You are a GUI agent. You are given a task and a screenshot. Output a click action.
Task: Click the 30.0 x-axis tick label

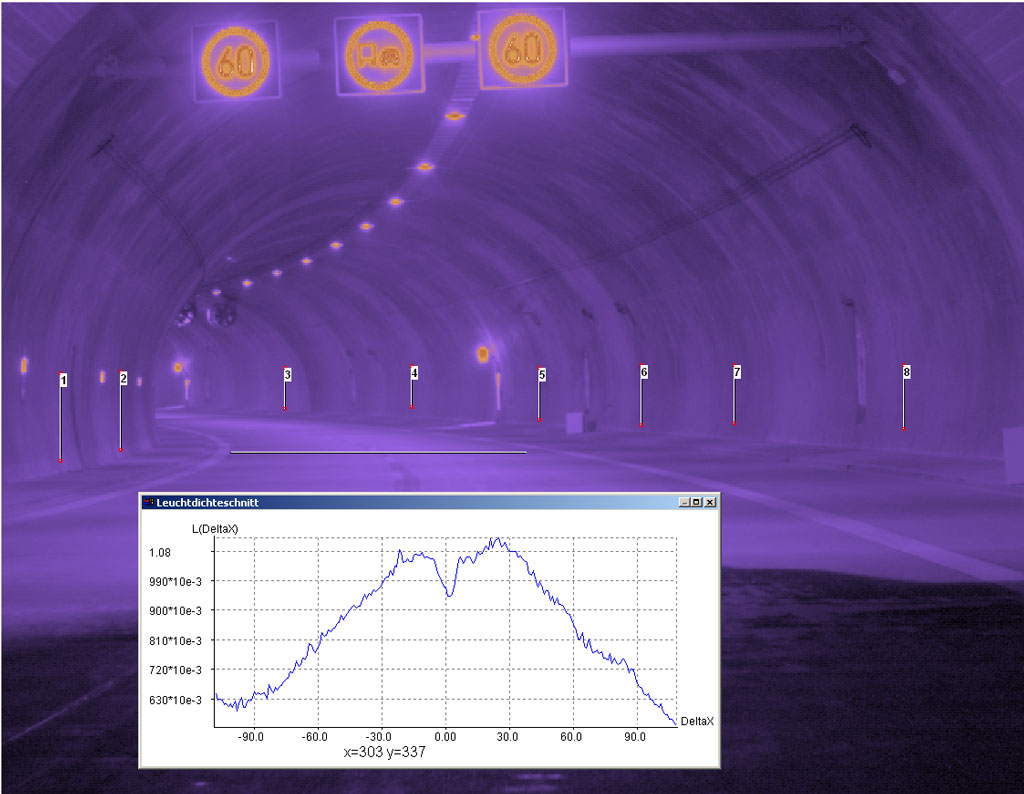507,737
